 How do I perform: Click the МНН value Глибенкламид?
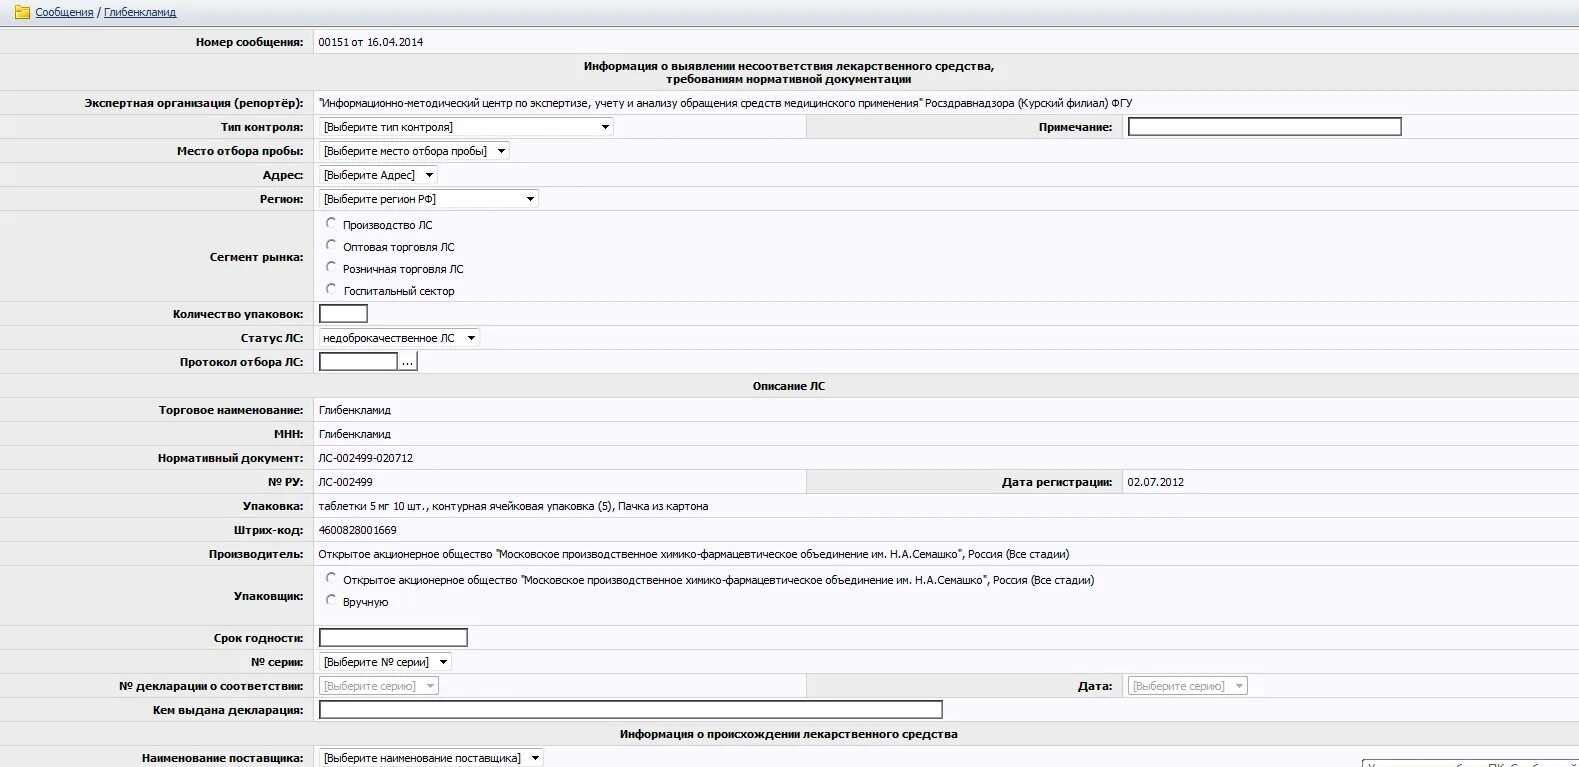tap(355, 434)
